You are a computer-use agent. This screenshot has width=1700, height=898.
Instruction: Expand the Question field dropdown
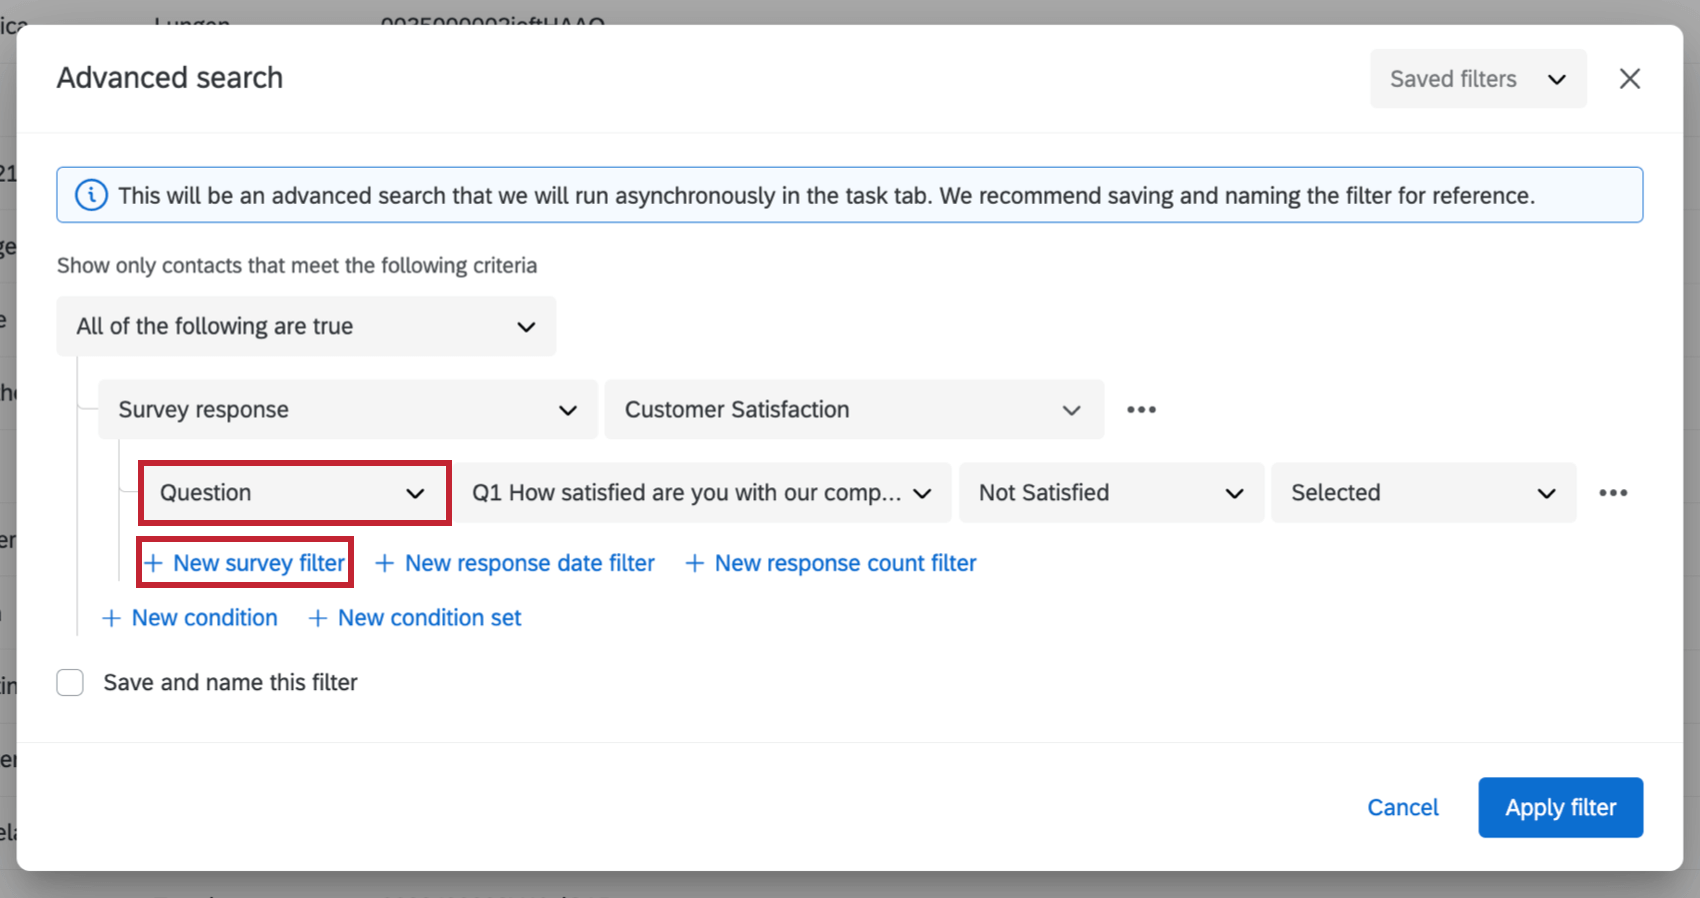pyautogui.click(x=294, y=493)
